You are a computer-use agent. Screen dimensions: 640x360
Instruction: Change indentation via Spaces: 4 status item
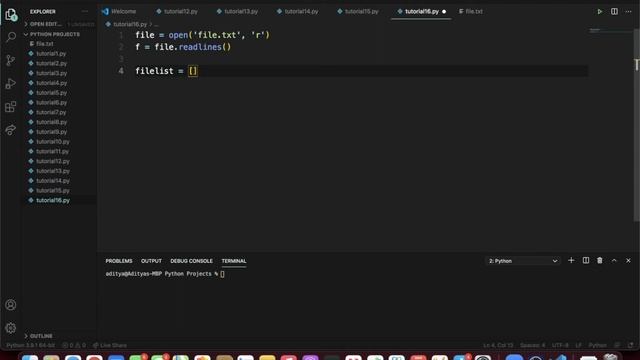(x=532, y=345)
